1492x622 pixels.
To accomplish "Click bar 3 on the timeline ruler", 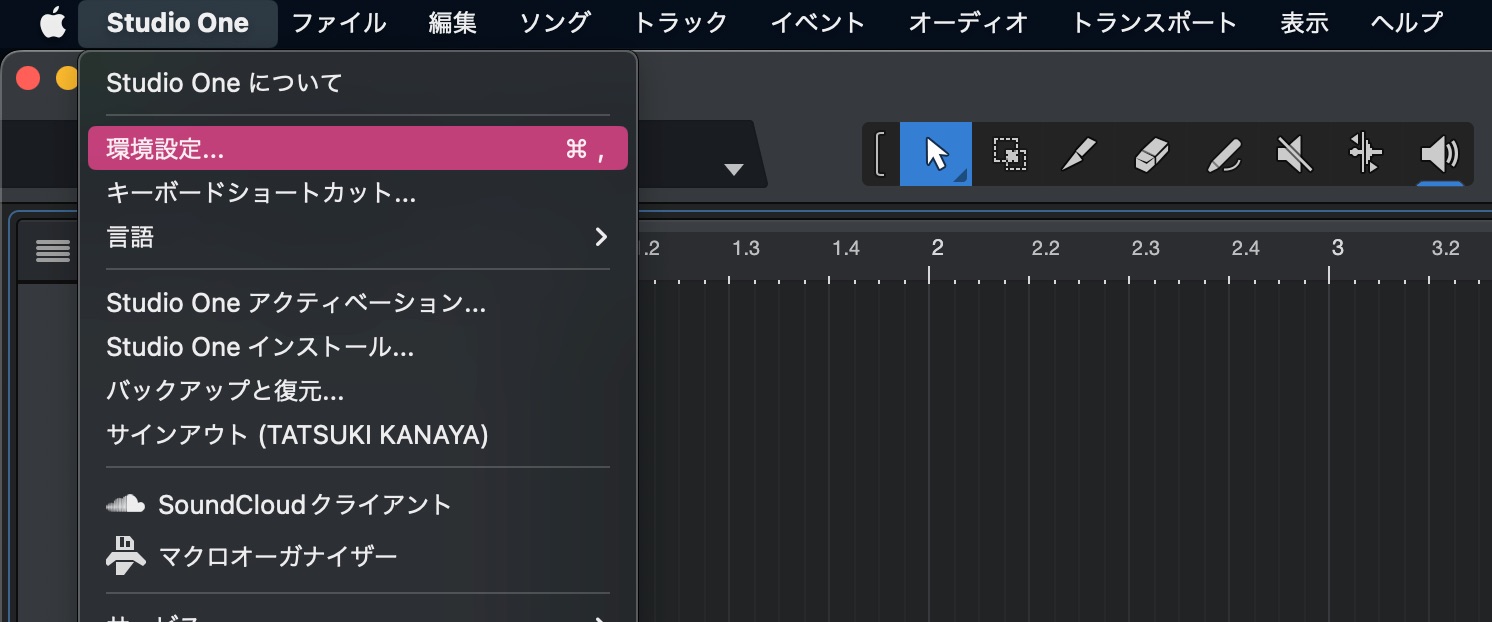I will click(1337, 247).
